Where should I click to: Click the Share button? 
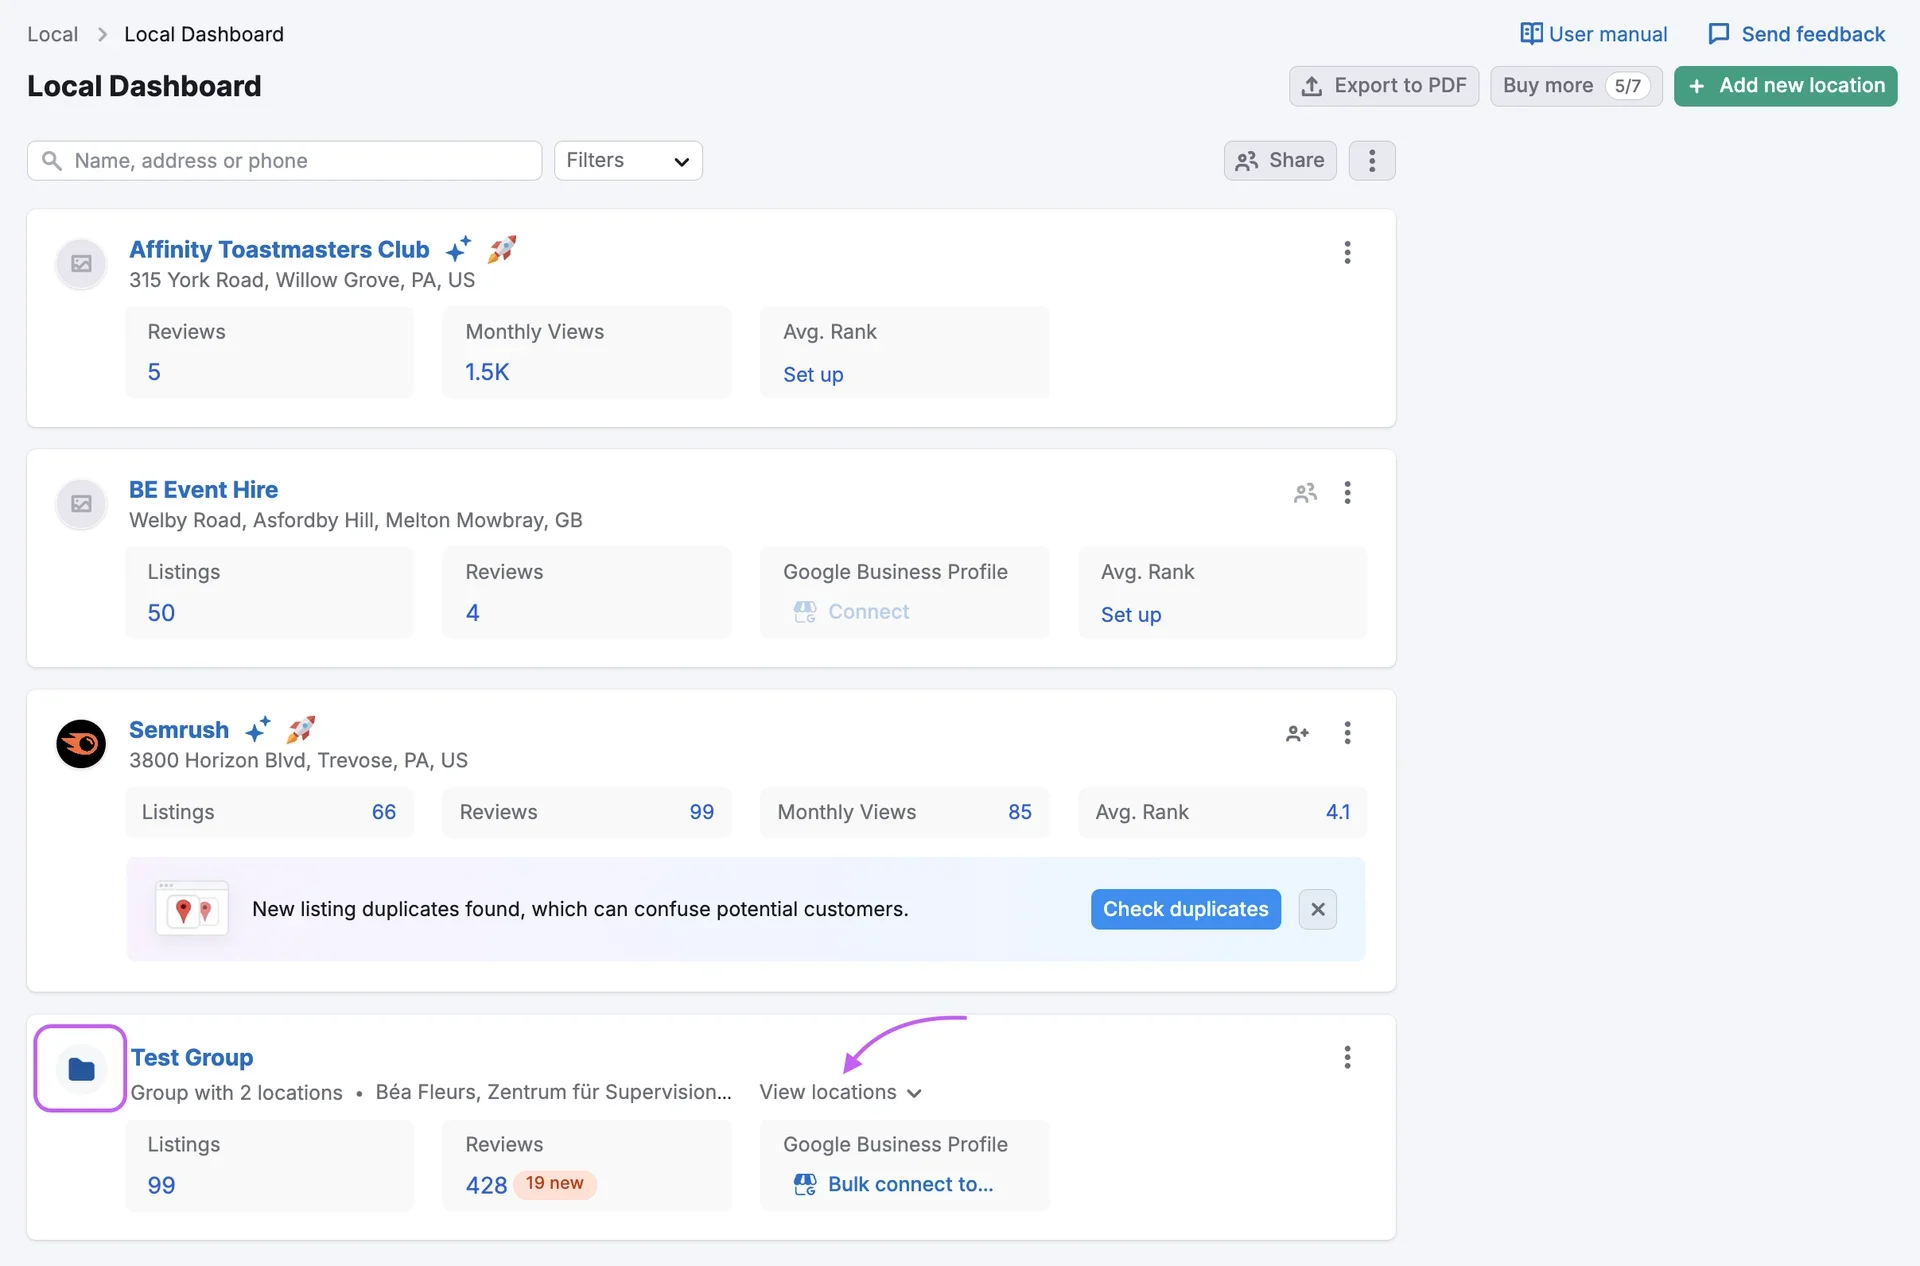point(1280,161)
